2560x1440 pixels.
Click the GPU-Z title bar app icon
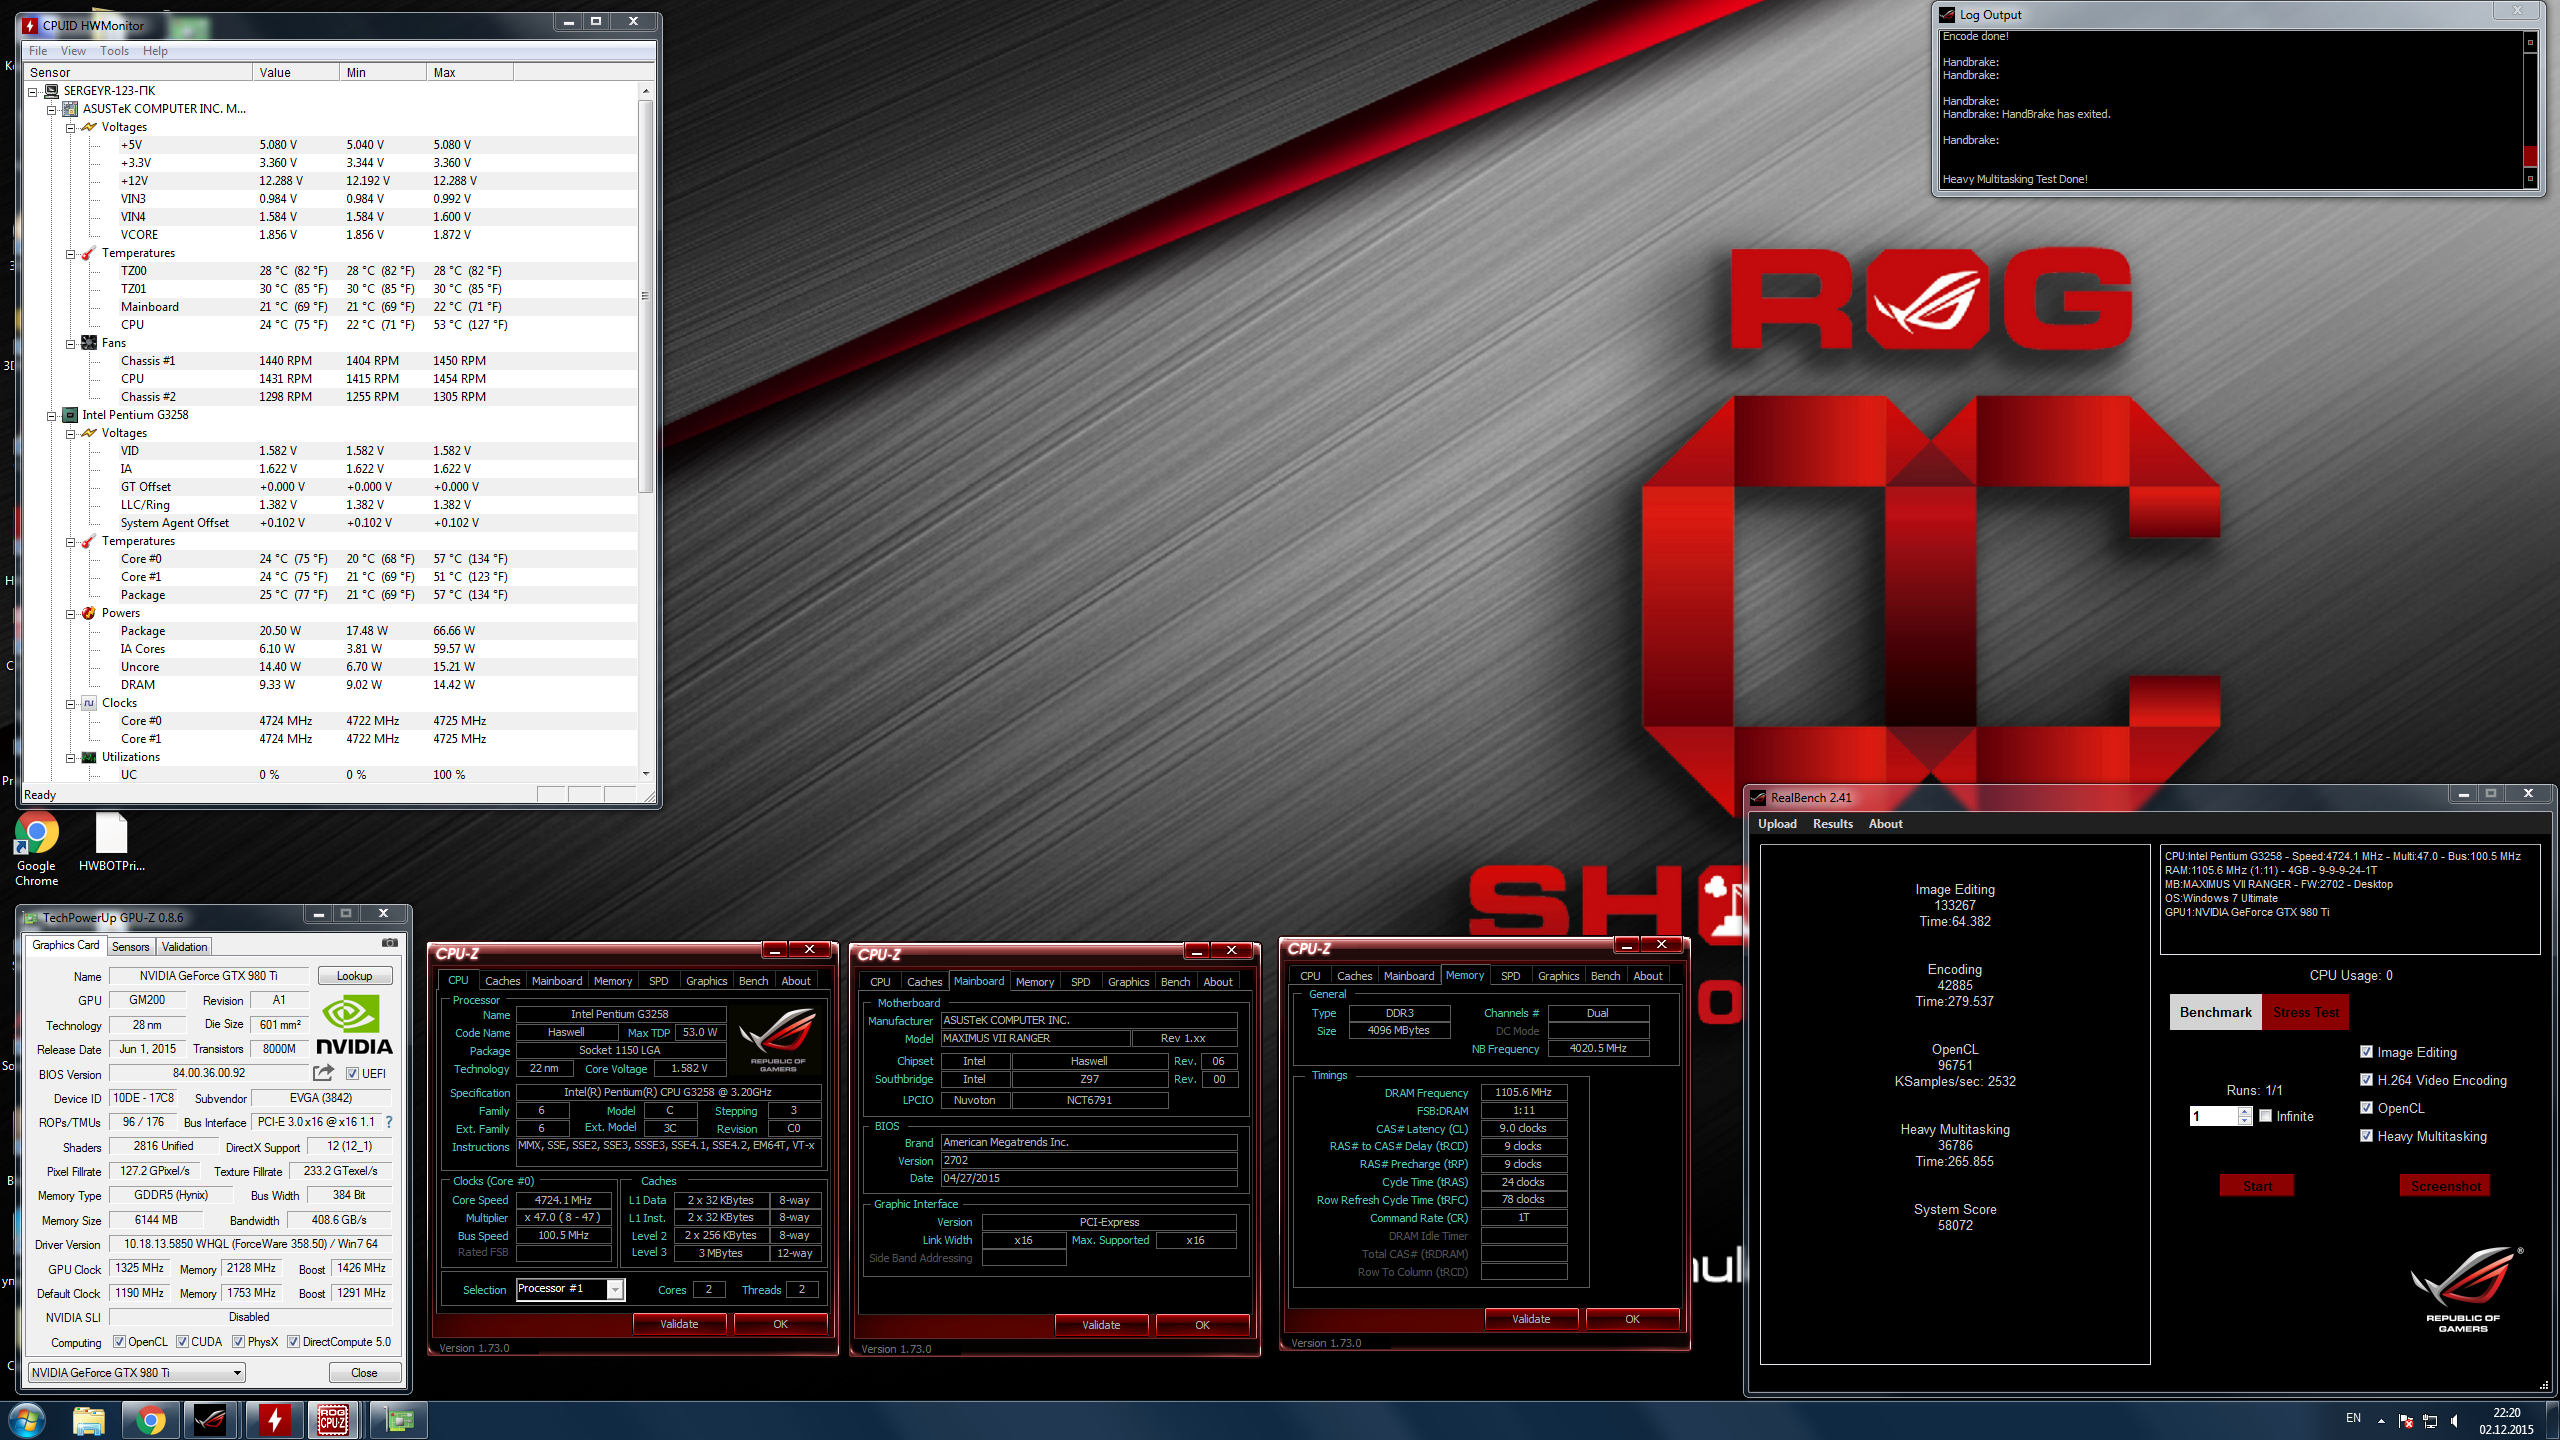click(x=30, y=917)
